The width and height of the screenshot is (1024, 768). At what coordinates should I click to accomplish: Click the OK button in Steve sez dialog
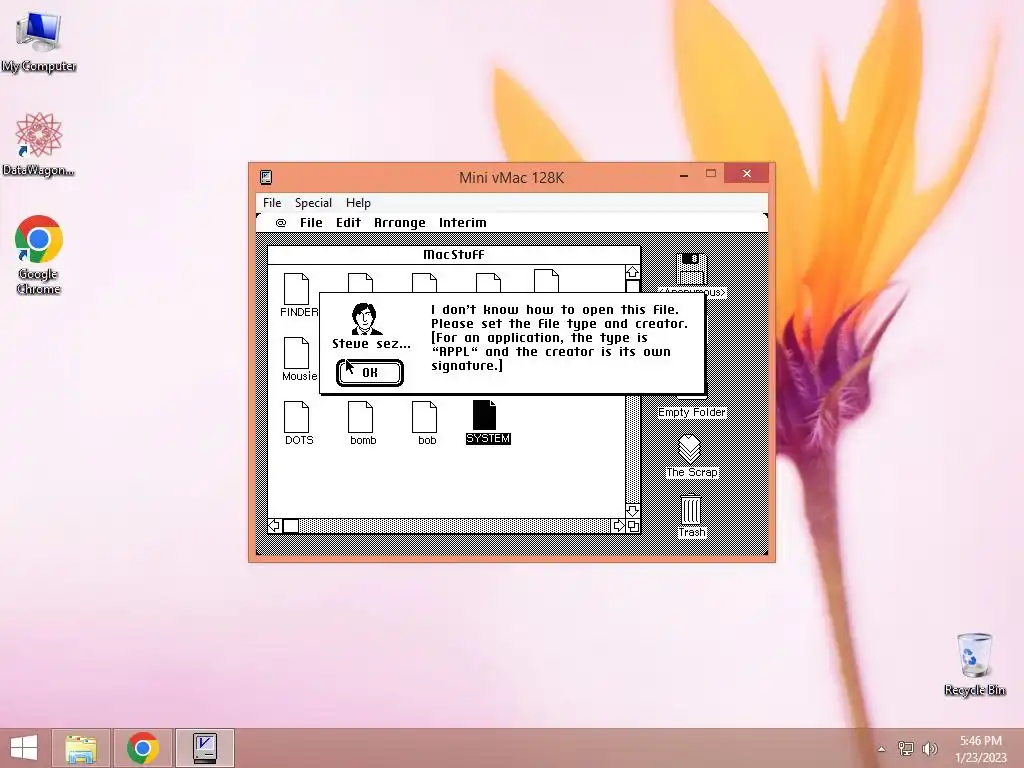370,373
